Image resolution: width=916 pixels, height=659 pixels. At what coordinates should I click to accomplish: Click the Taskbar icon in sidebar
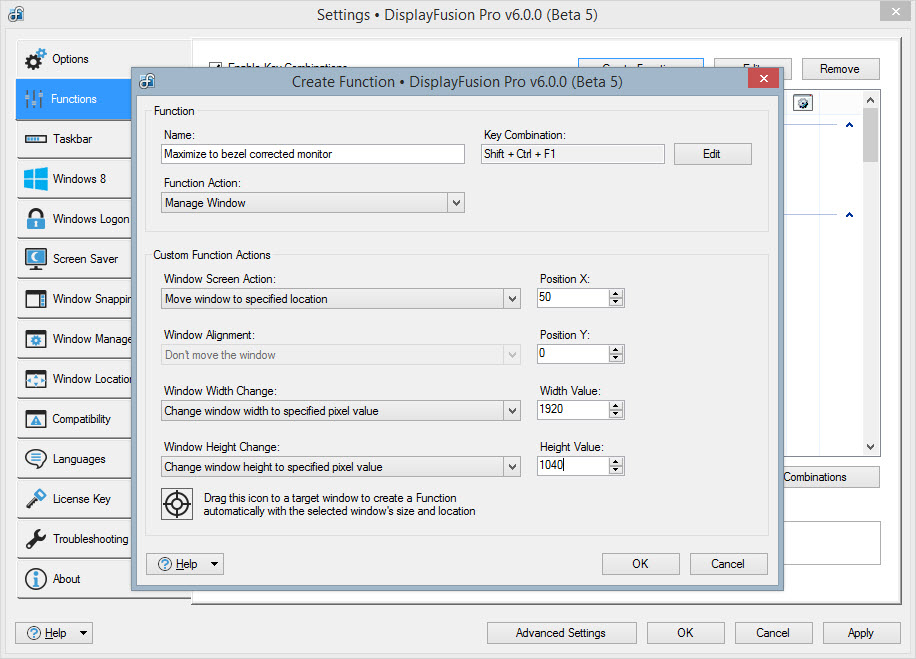pos(36,139)
